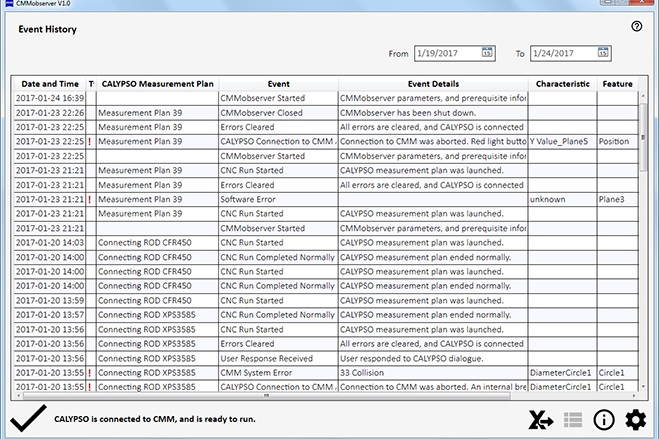The width and height of the screenshot is (659, 439).
Task: Open the event list view icon
Action: [x=573, y=420]
